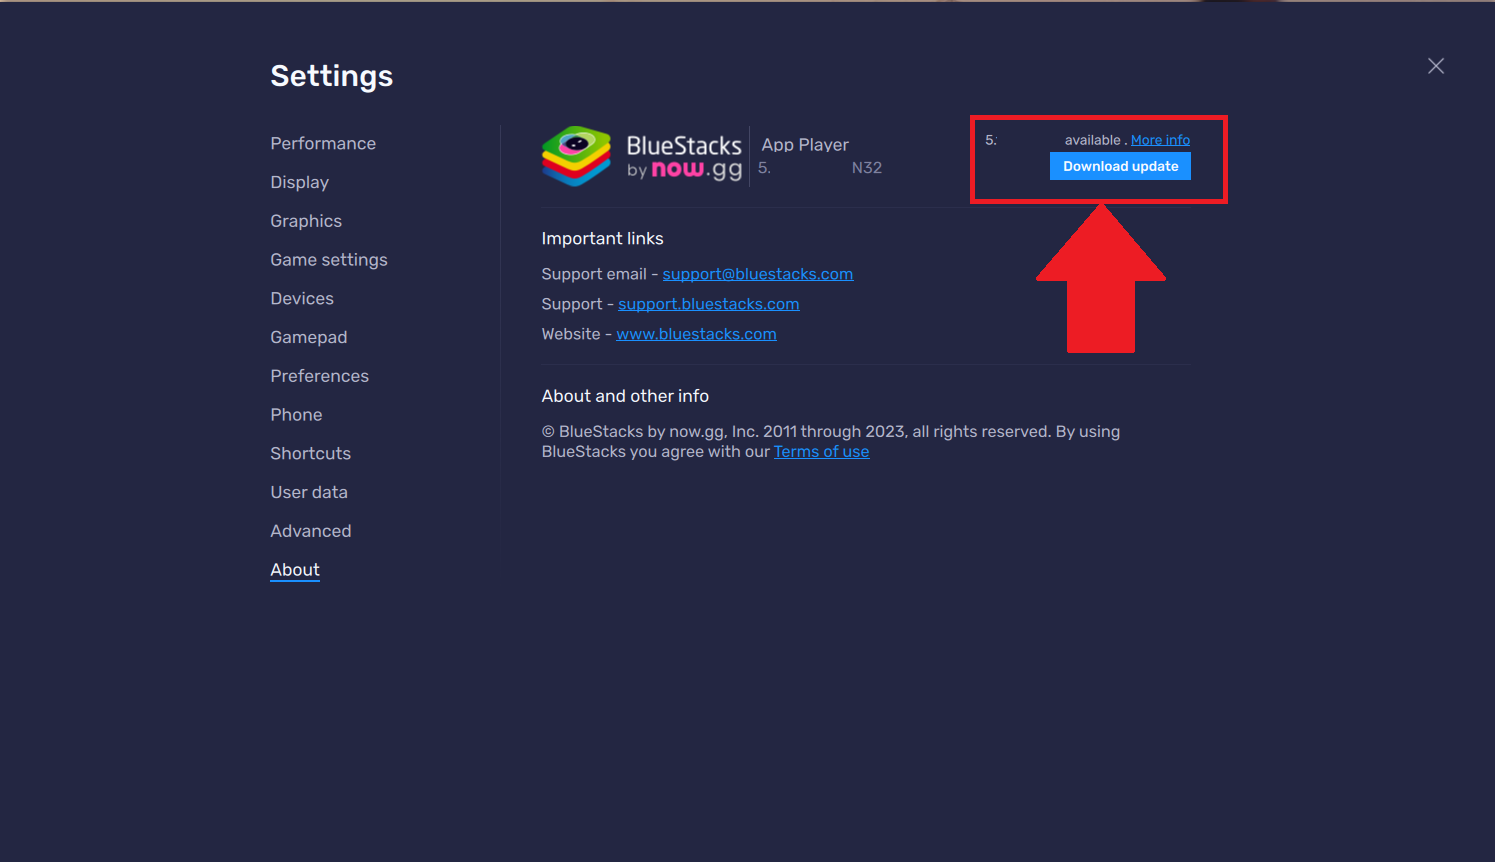Open Advanced settings
Image resolution: width=1495 pixels, height=862 pixels.
click(310, 531)
